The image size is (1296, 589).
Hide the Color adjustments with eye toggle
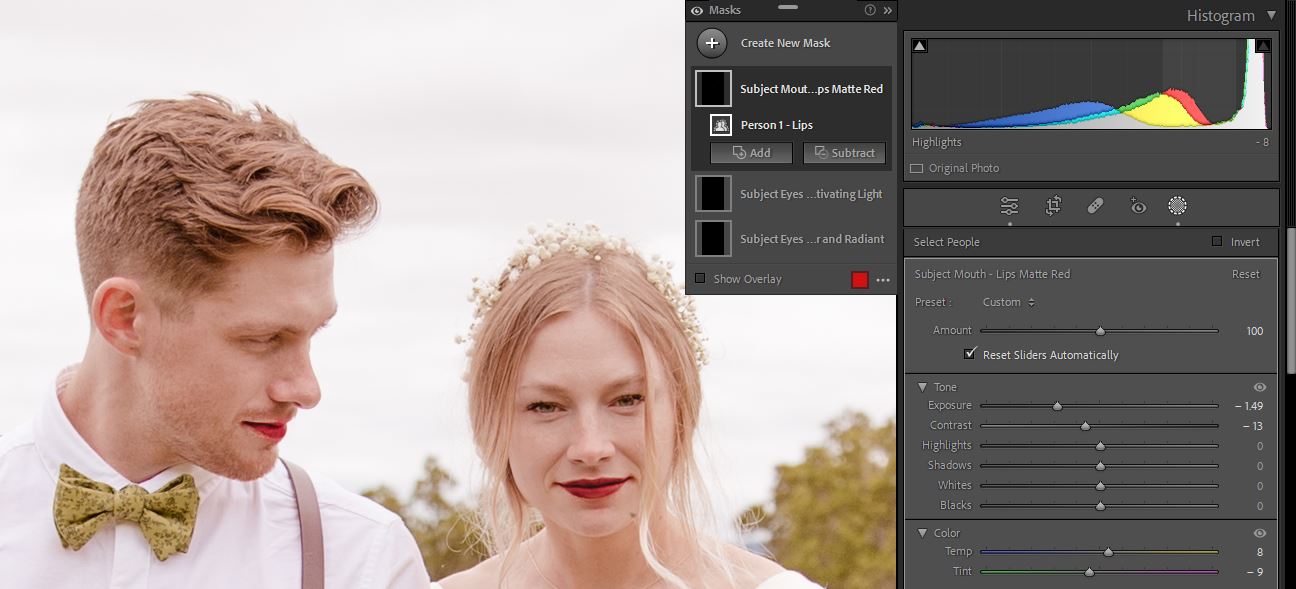pos(1259,533)
